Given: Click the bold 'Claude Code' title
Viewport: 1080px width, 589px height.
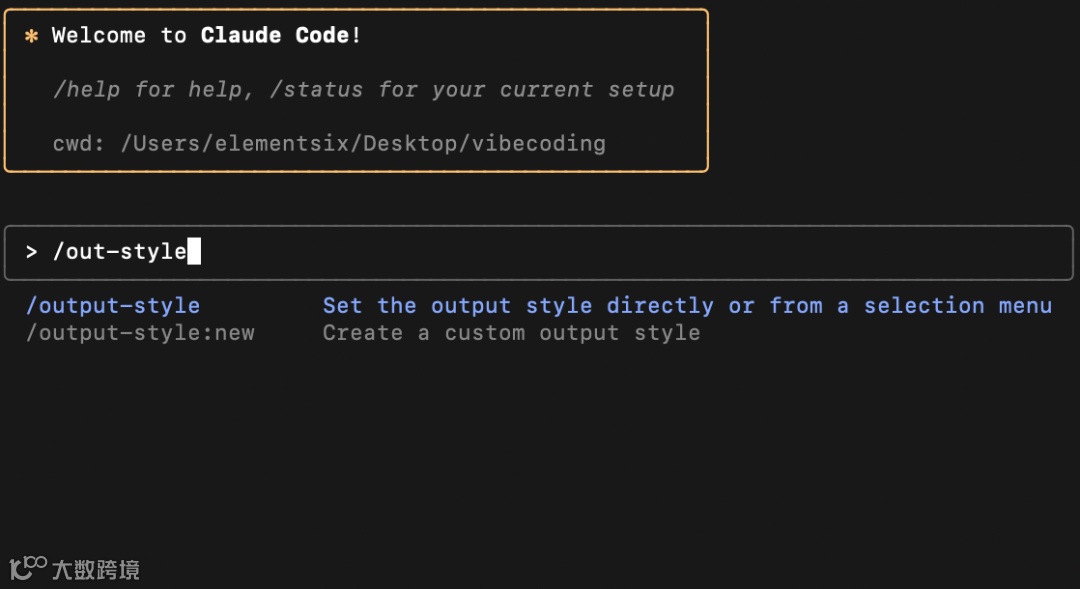Looking at the screenshot, I should (x=275, y=36).
